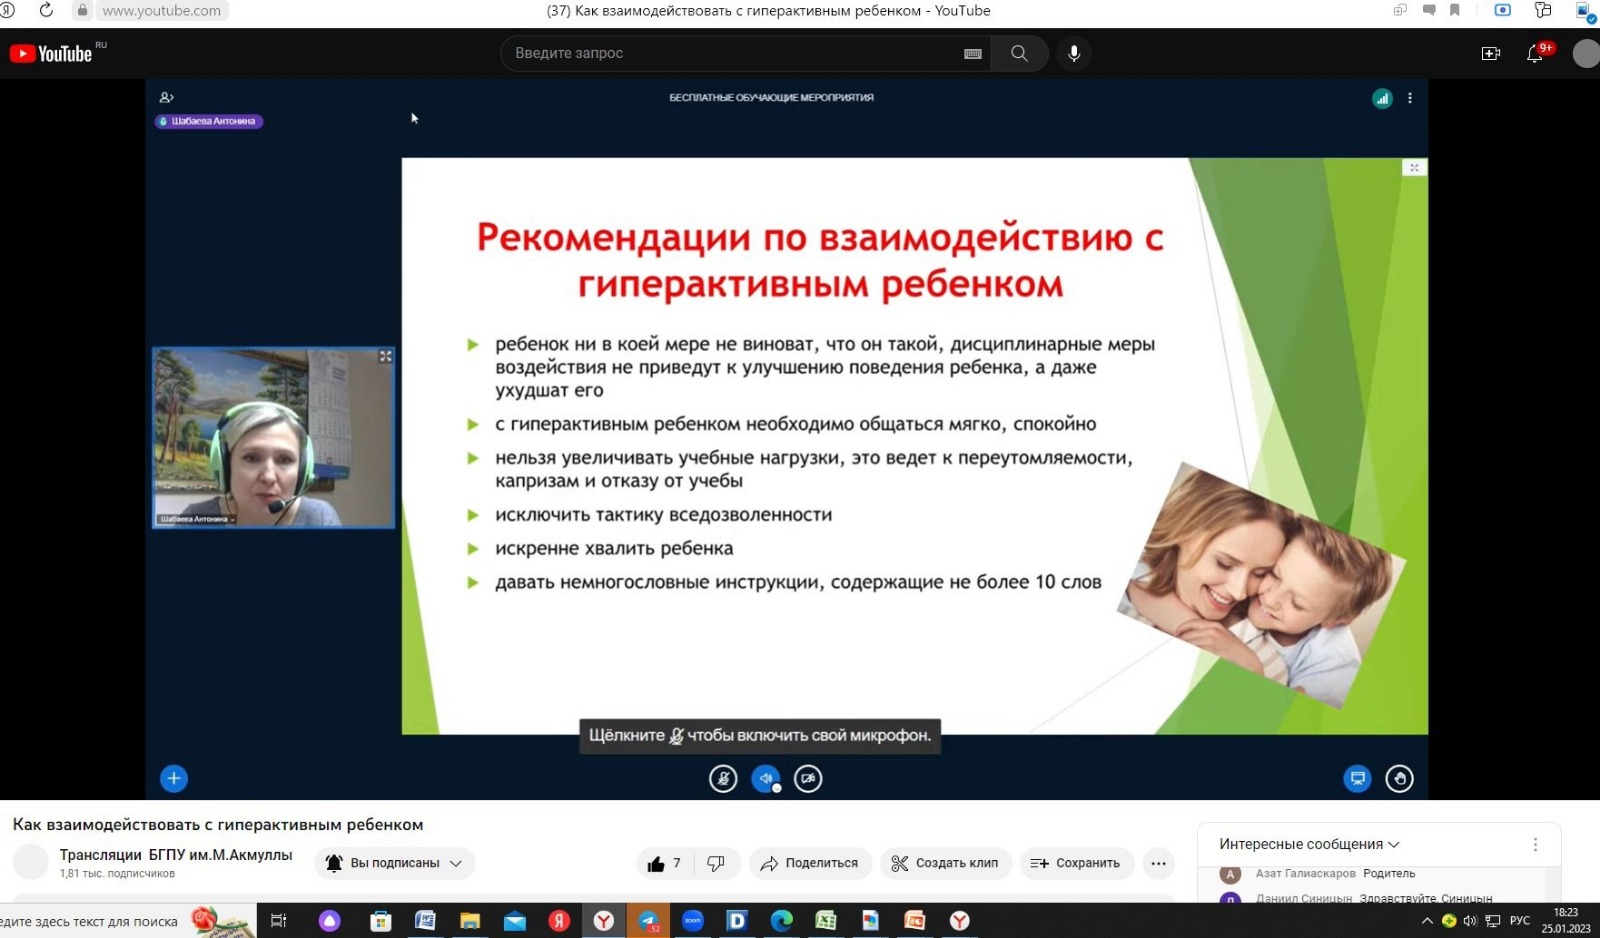Toggle the webinar speaker audio button
1600x938 pixels.
(765, 779)
